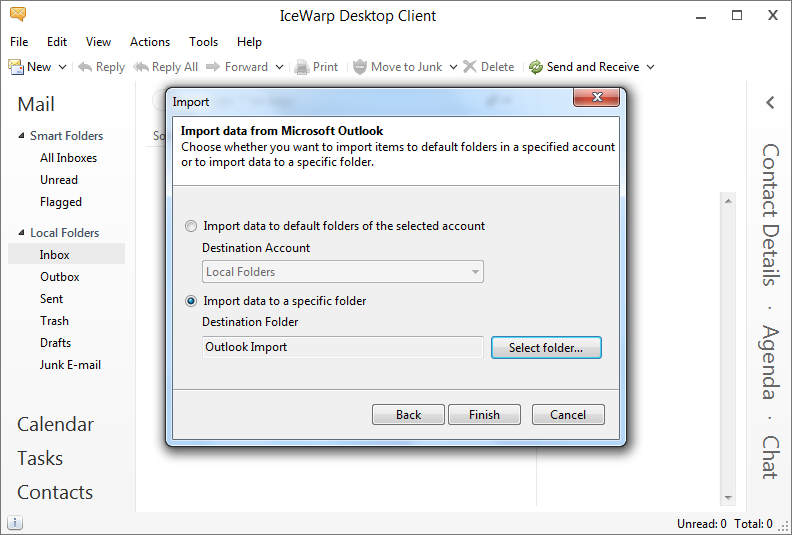This screenshot has height=535, width=792.
Task: Click the Reply arrow icon
Action: (x=85, y=67)
